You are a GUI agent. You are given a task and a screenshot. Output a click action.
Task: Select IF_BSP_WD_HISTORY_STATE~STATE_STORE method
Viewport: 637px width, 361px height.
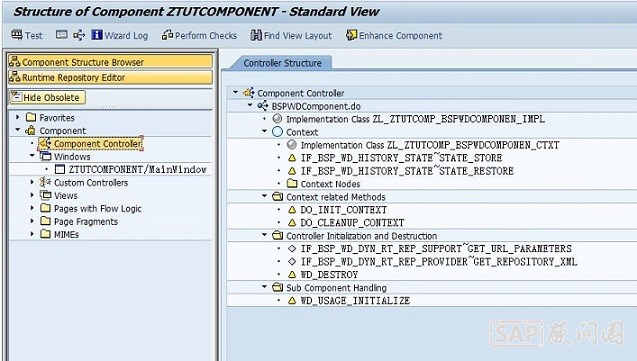[x=401, y=158]
